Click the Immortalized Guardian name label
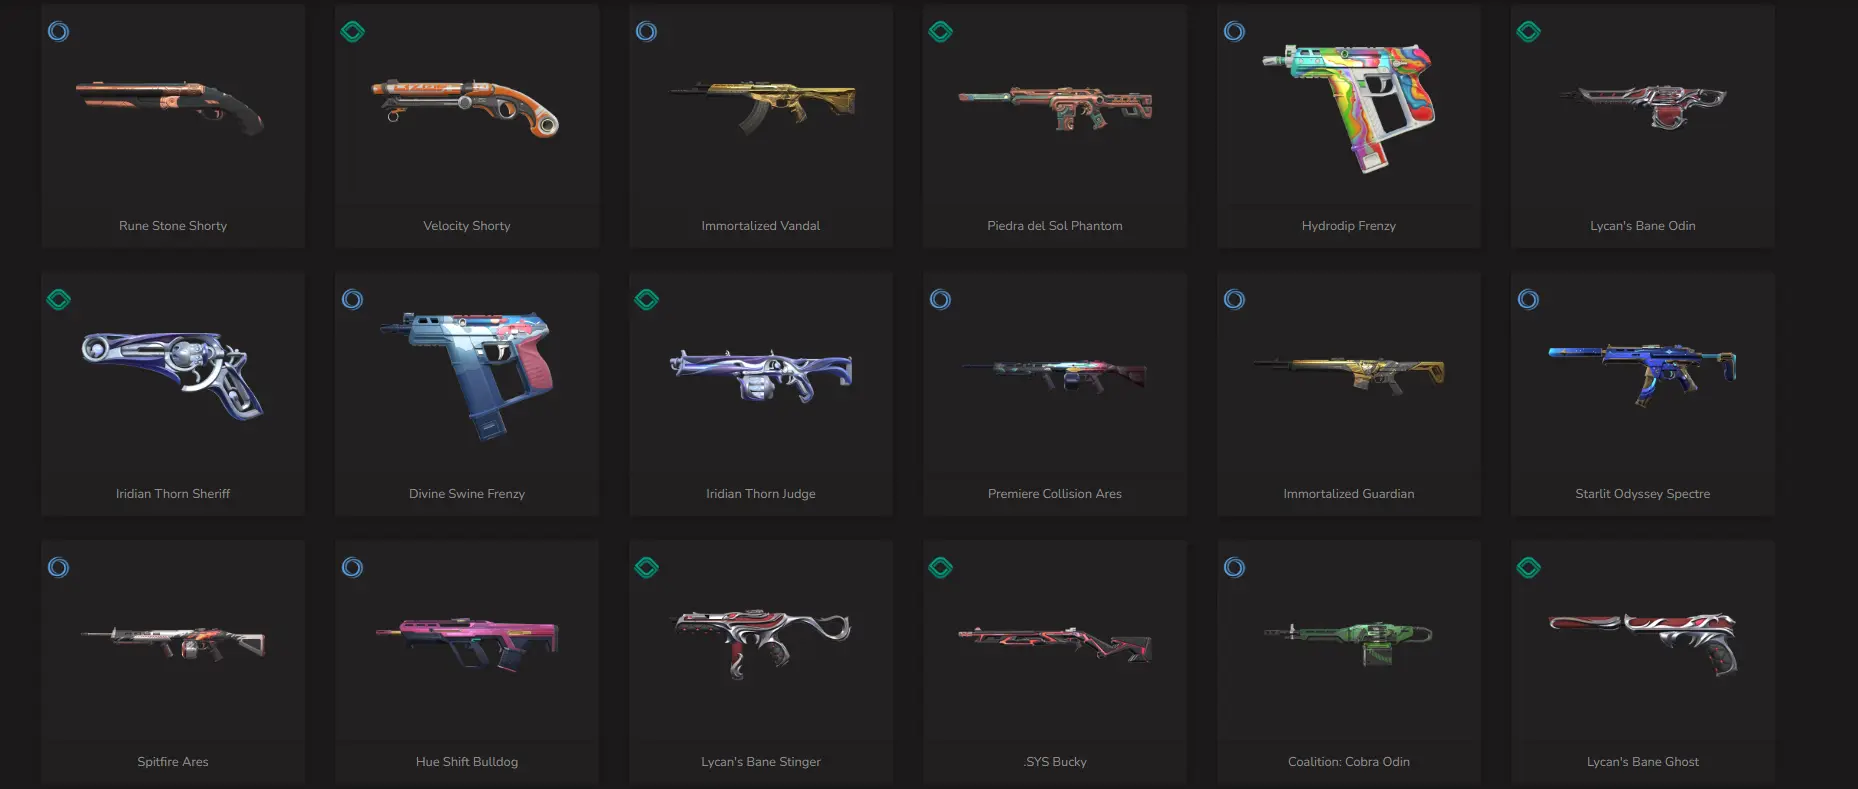This screenshot has height=789, width=1858. 1349,494
